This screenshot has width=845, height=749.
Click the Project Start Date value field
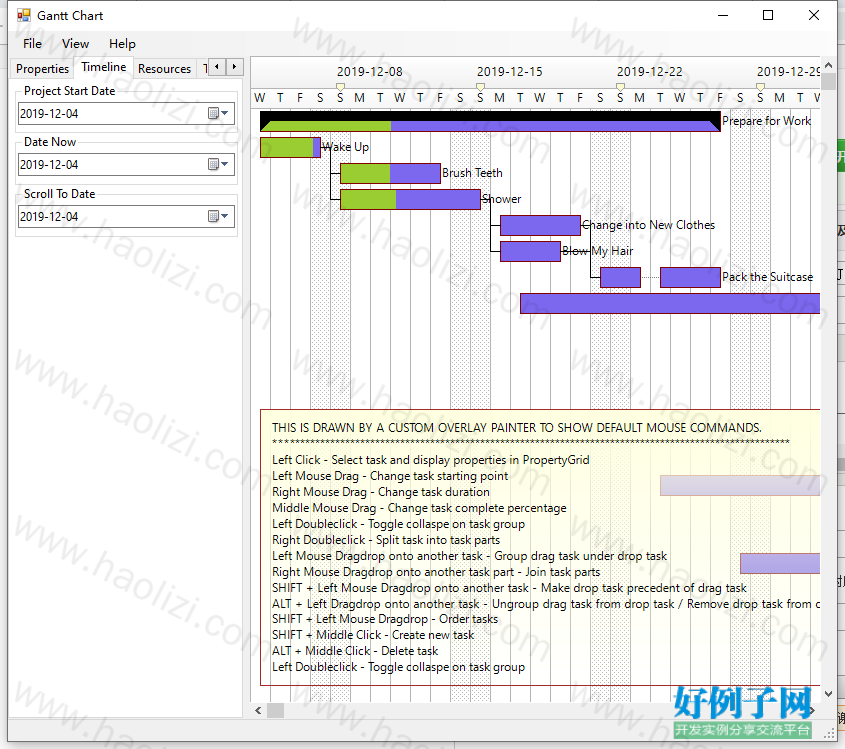click(x=126, y=113)
